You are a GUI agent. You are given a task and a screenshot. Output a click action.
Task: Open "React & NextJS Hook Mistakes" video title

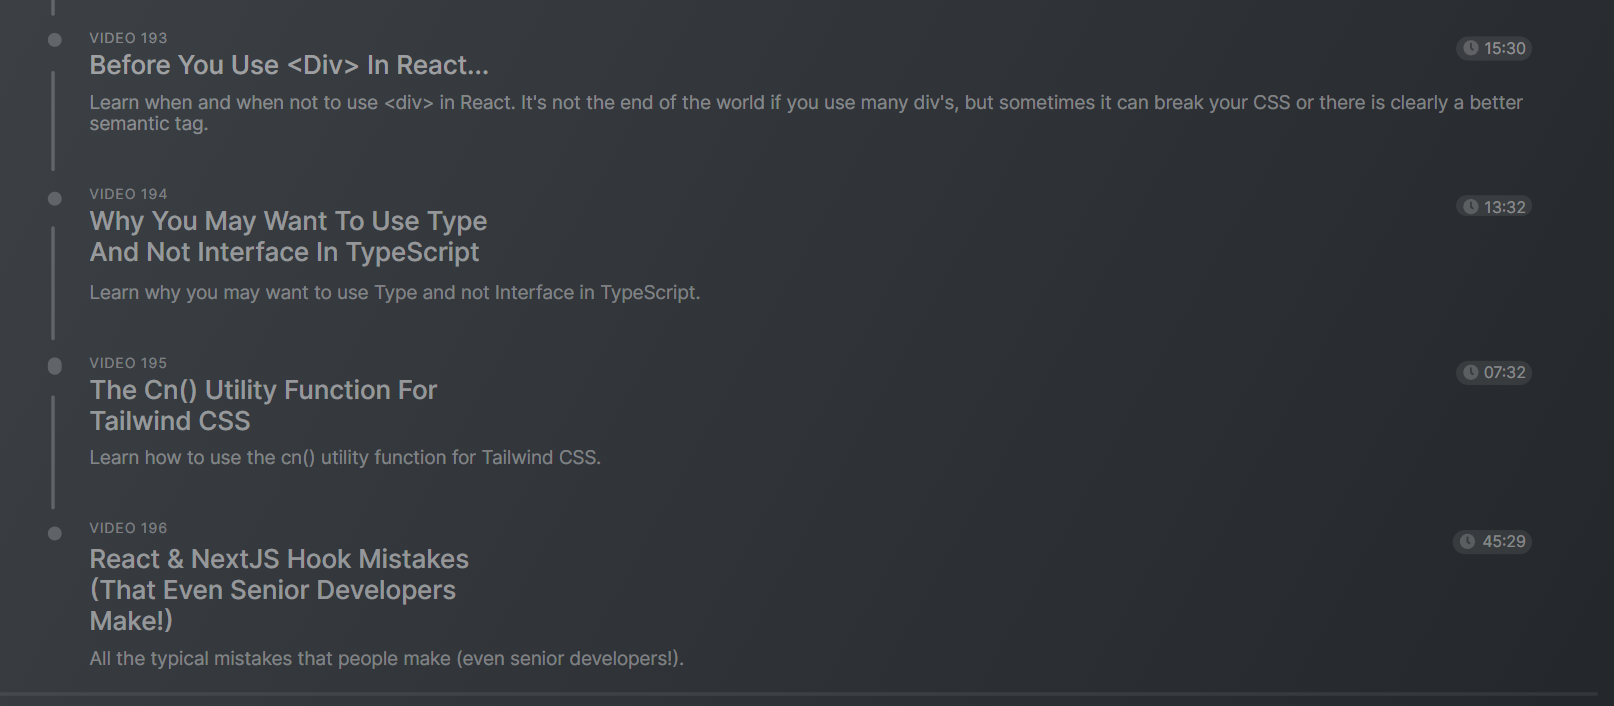pyautogui.click(x=279, y=589)
